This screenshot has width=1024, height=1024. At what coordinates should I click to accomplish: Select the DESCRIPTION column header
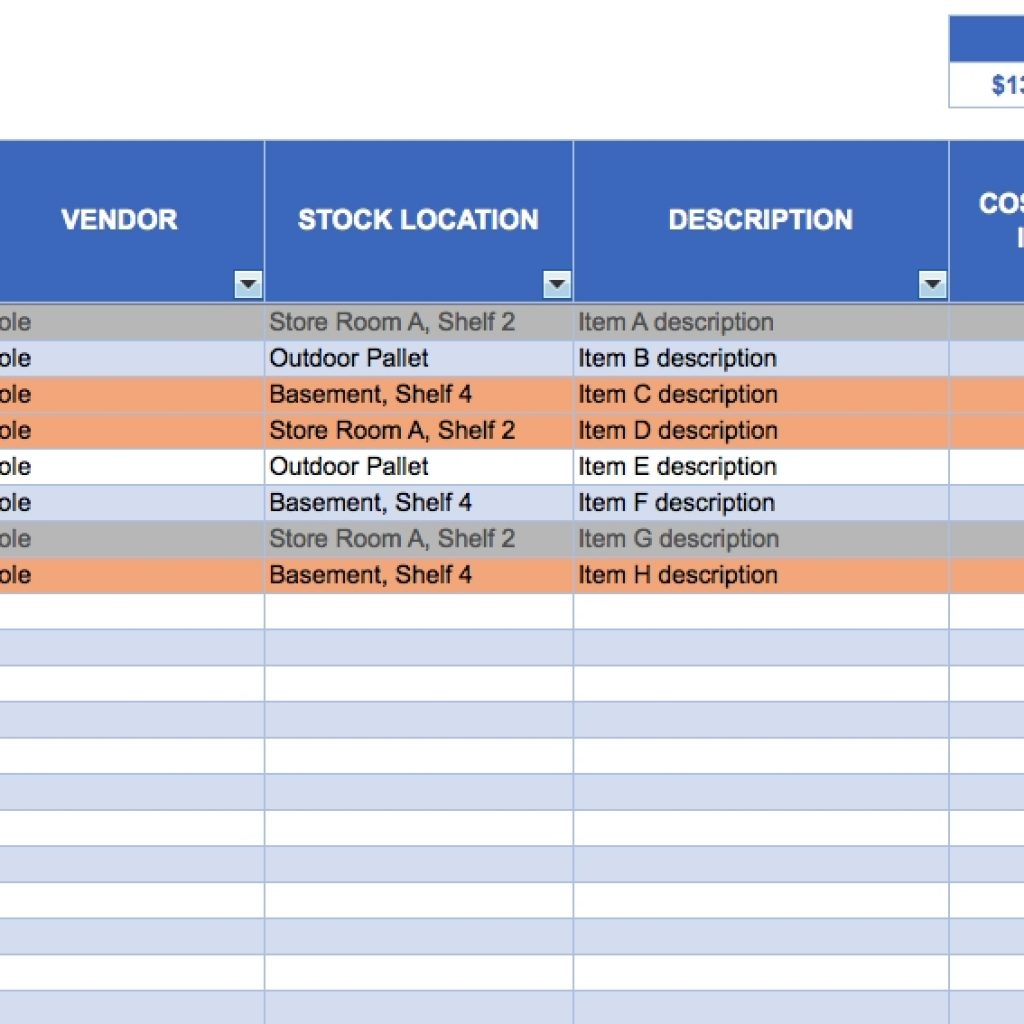(x=762, y=219)
